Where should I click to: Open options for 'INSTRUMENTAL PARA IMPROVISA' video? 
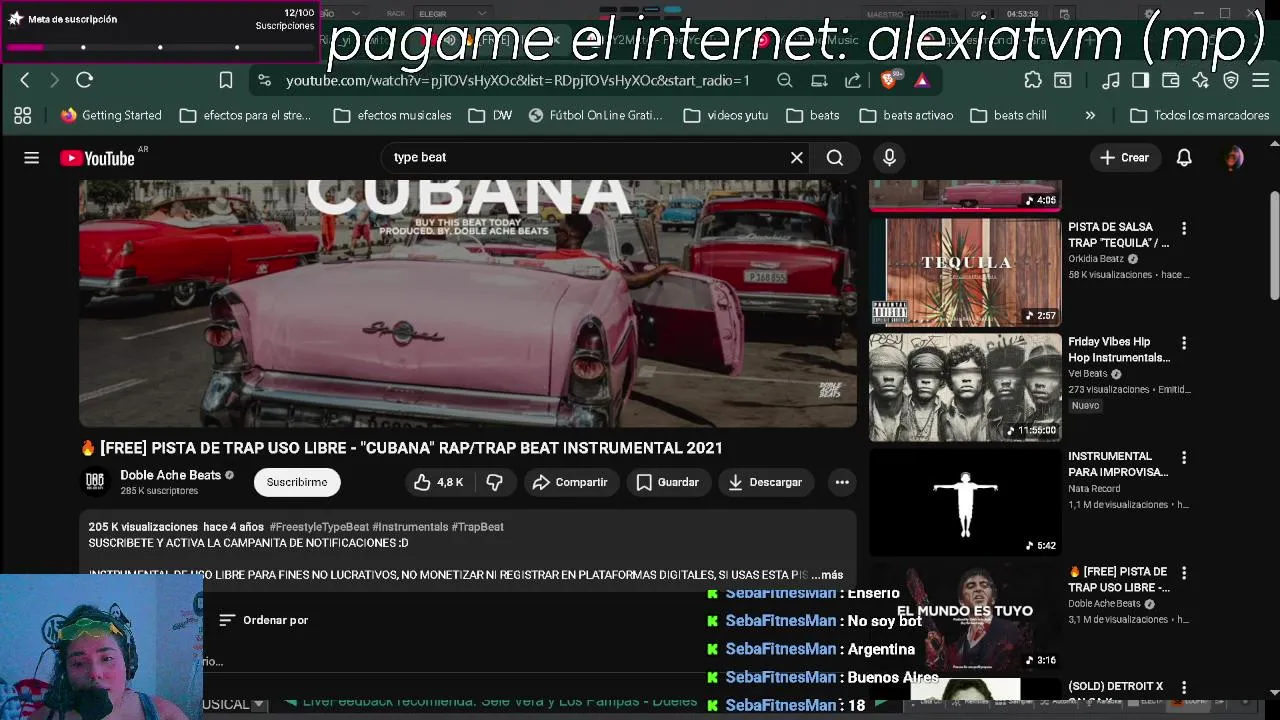click(x=1184, y=458)
